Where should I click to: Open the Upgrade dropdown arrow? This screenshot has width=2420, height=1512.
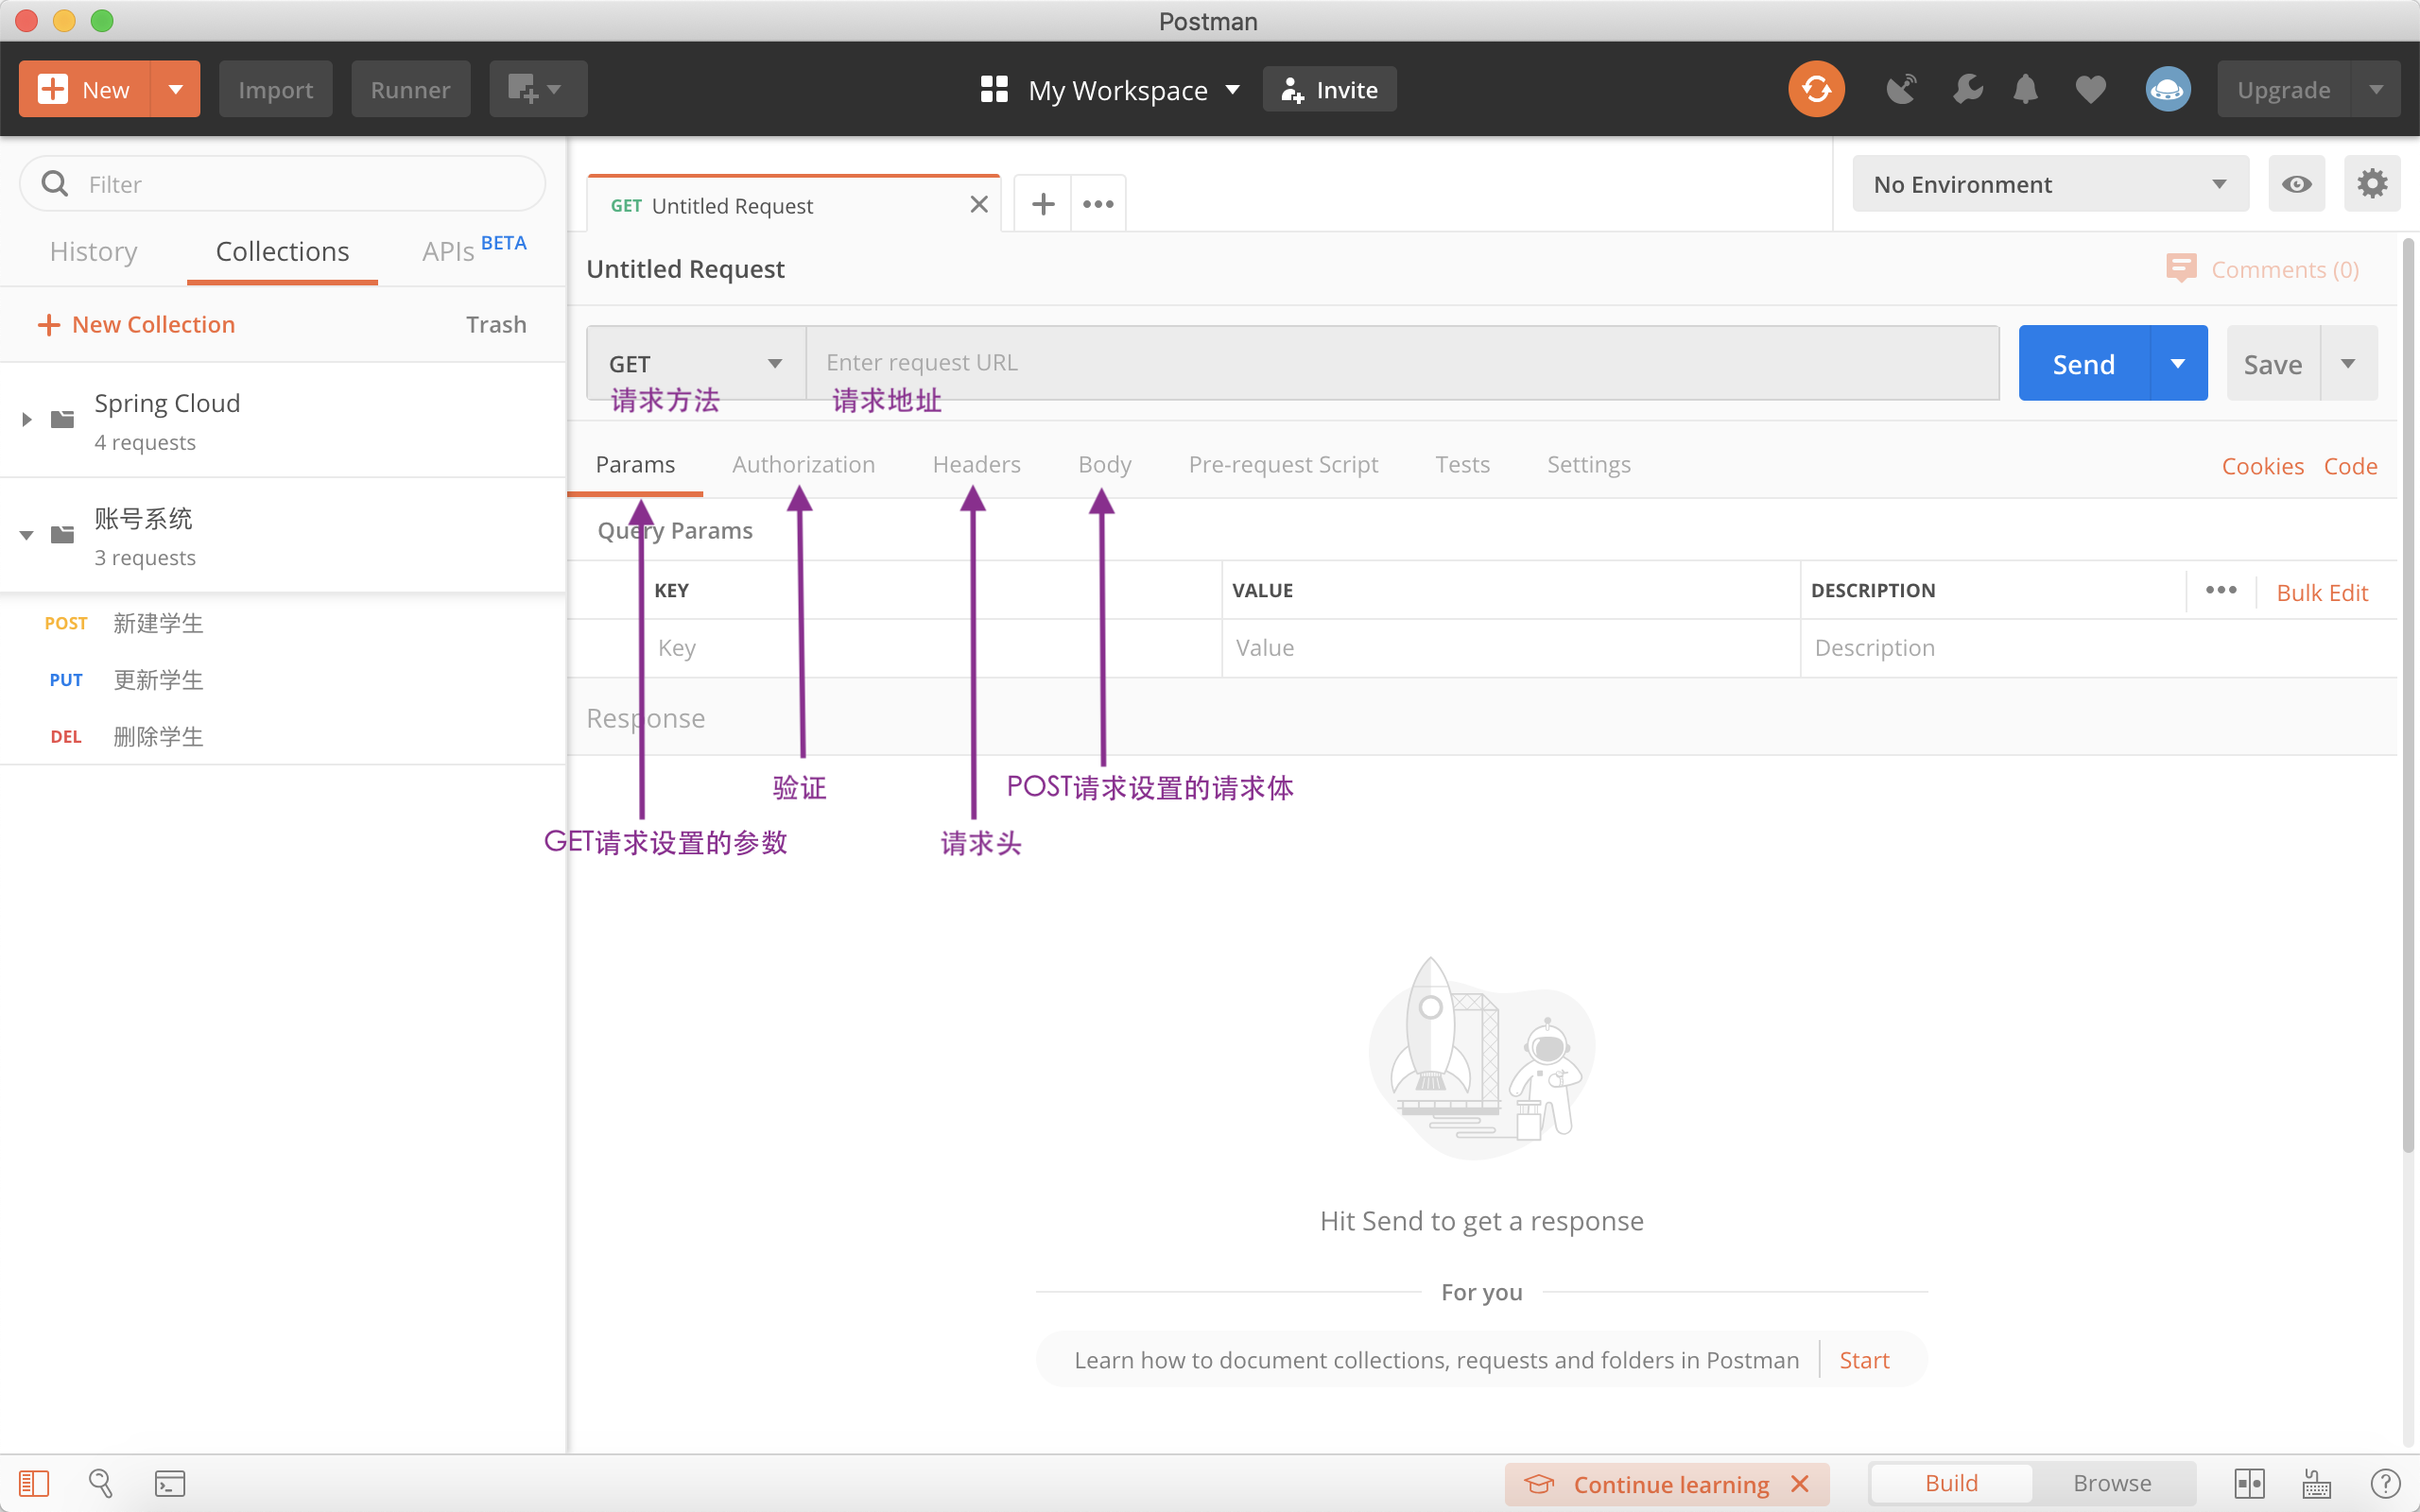click(x=2377, y=89)
